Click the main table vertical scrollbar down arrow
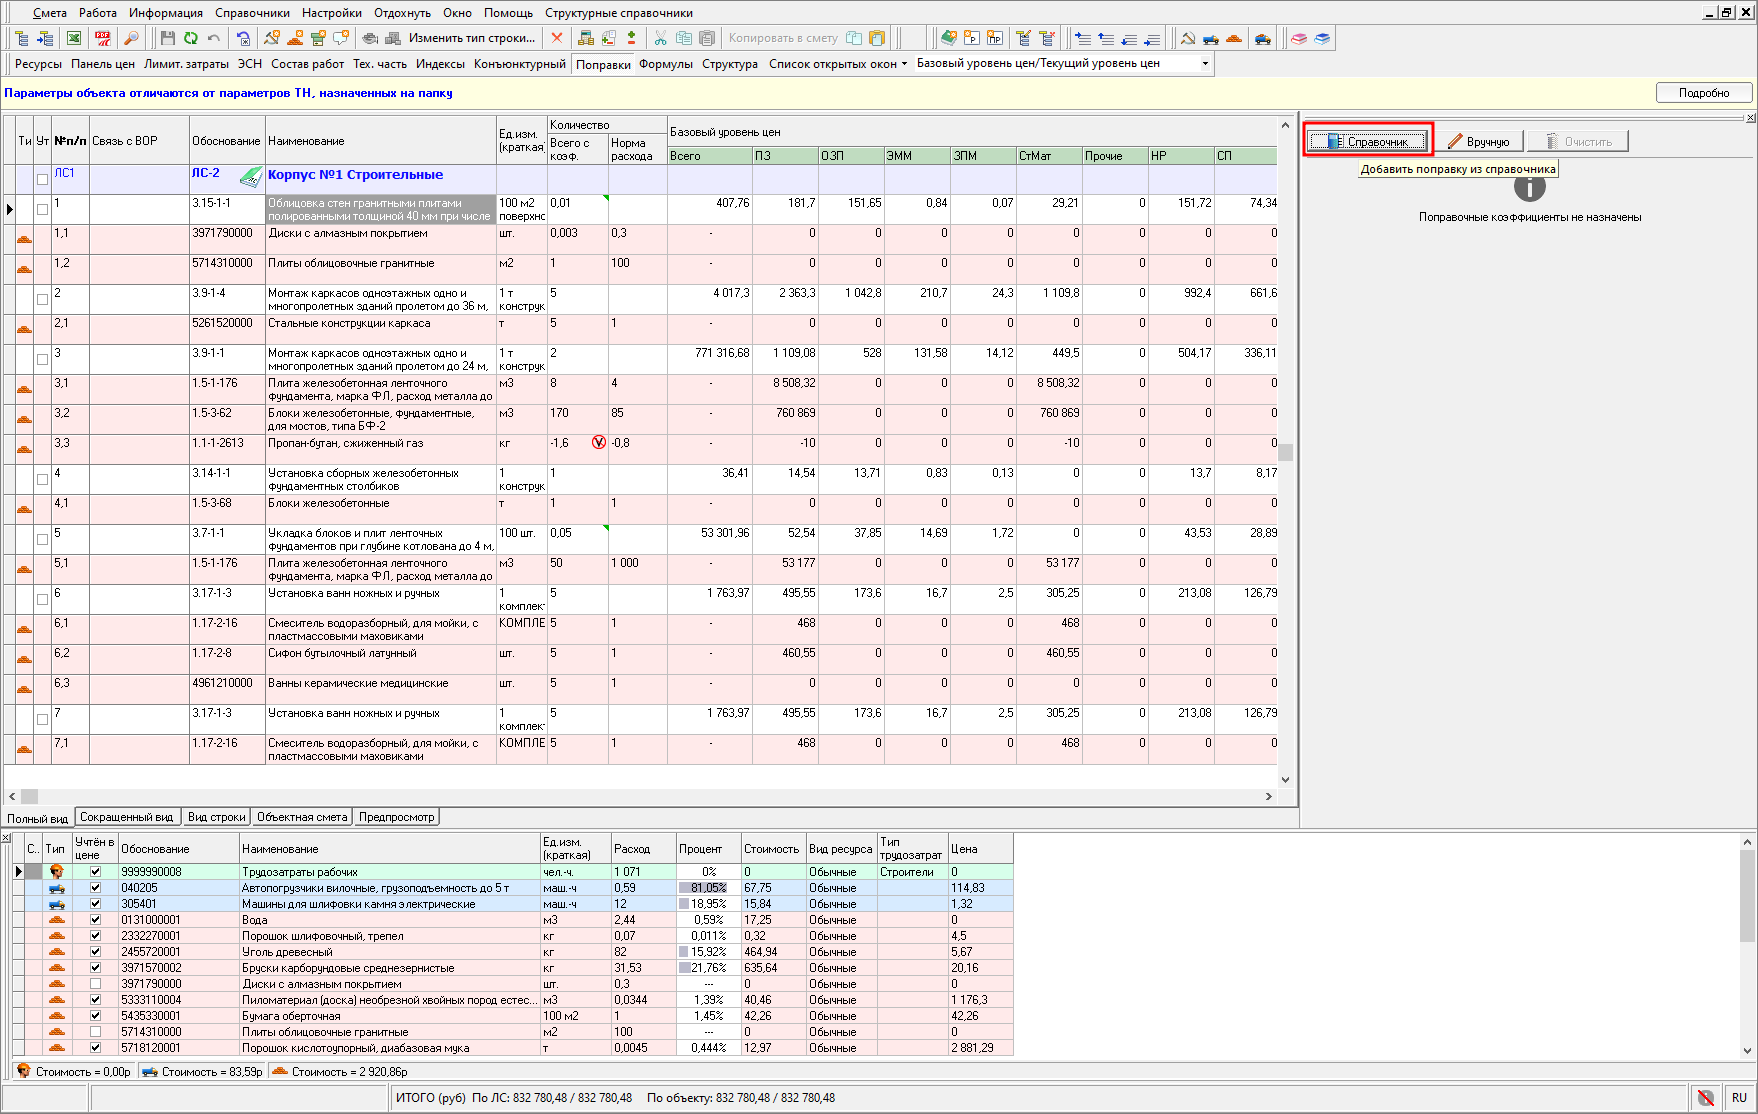The image size is (1758, 1114). (1285, 780)
